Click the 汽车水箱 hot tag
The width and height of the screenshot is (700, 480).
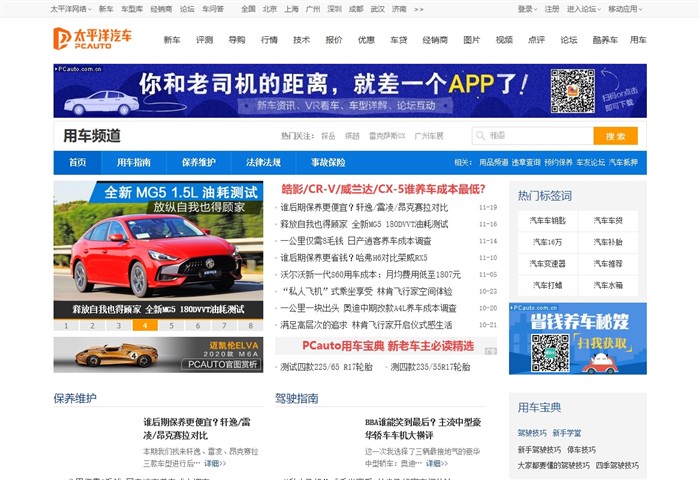(x=608, y=285)
